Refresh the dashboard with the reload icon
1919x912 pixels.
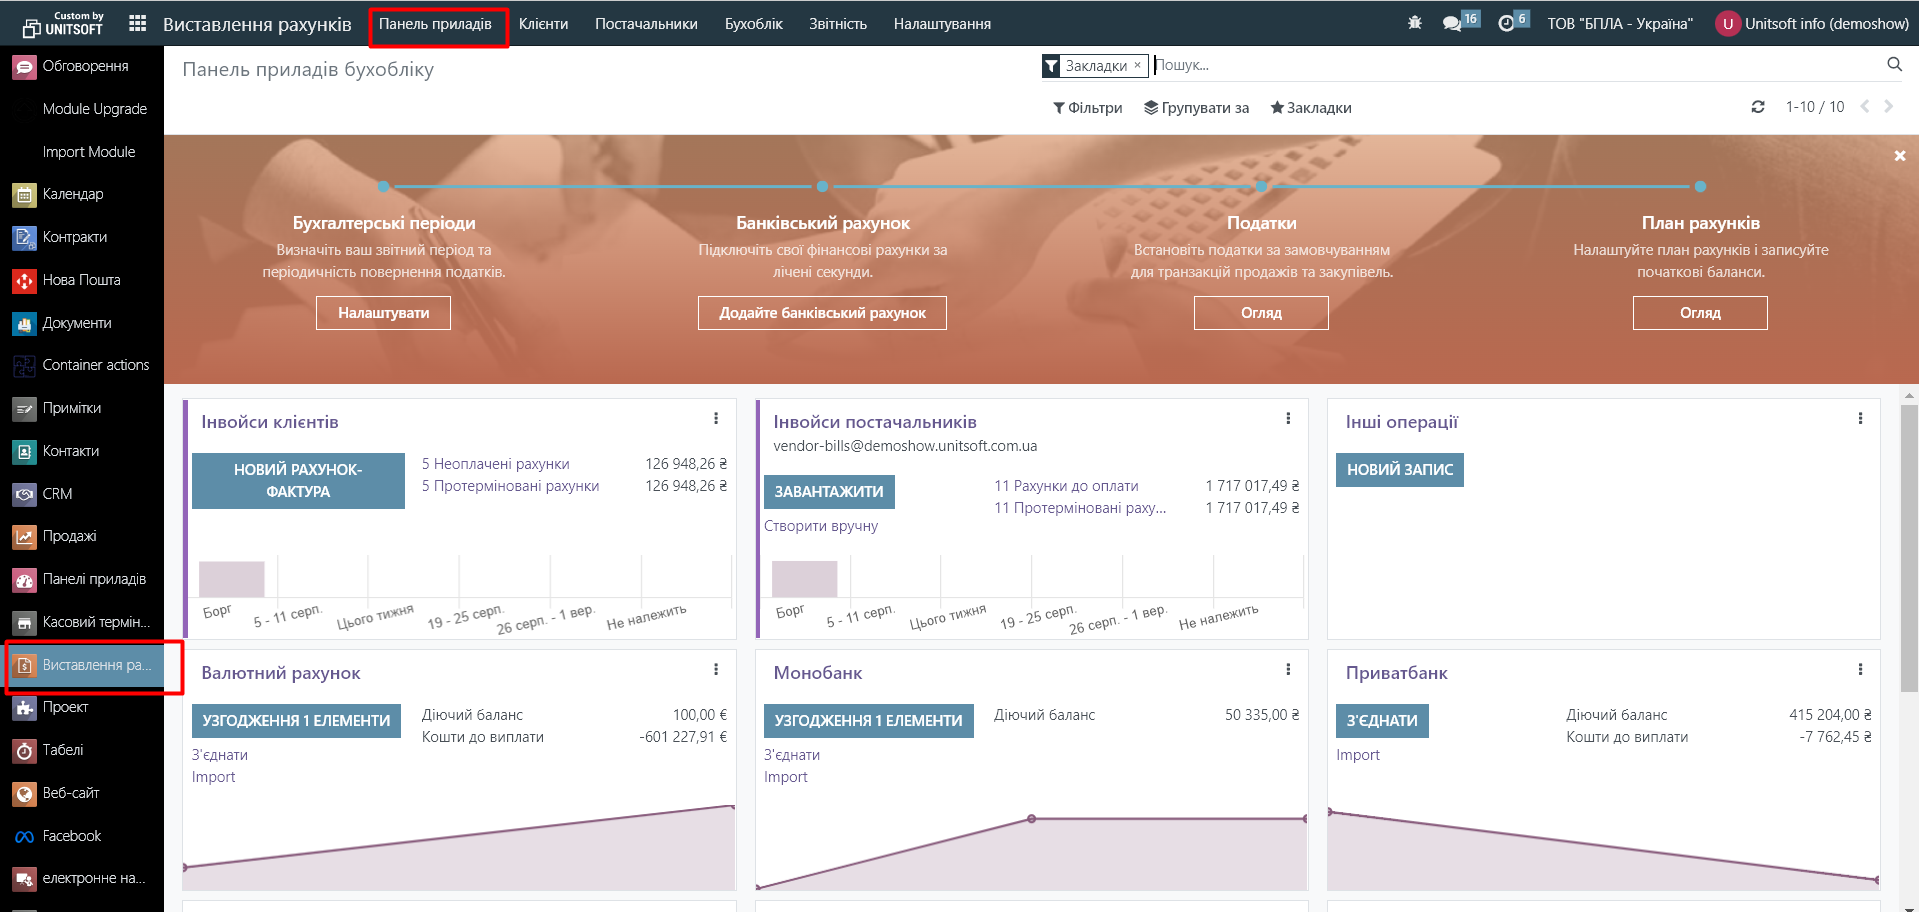point(1757,107)
